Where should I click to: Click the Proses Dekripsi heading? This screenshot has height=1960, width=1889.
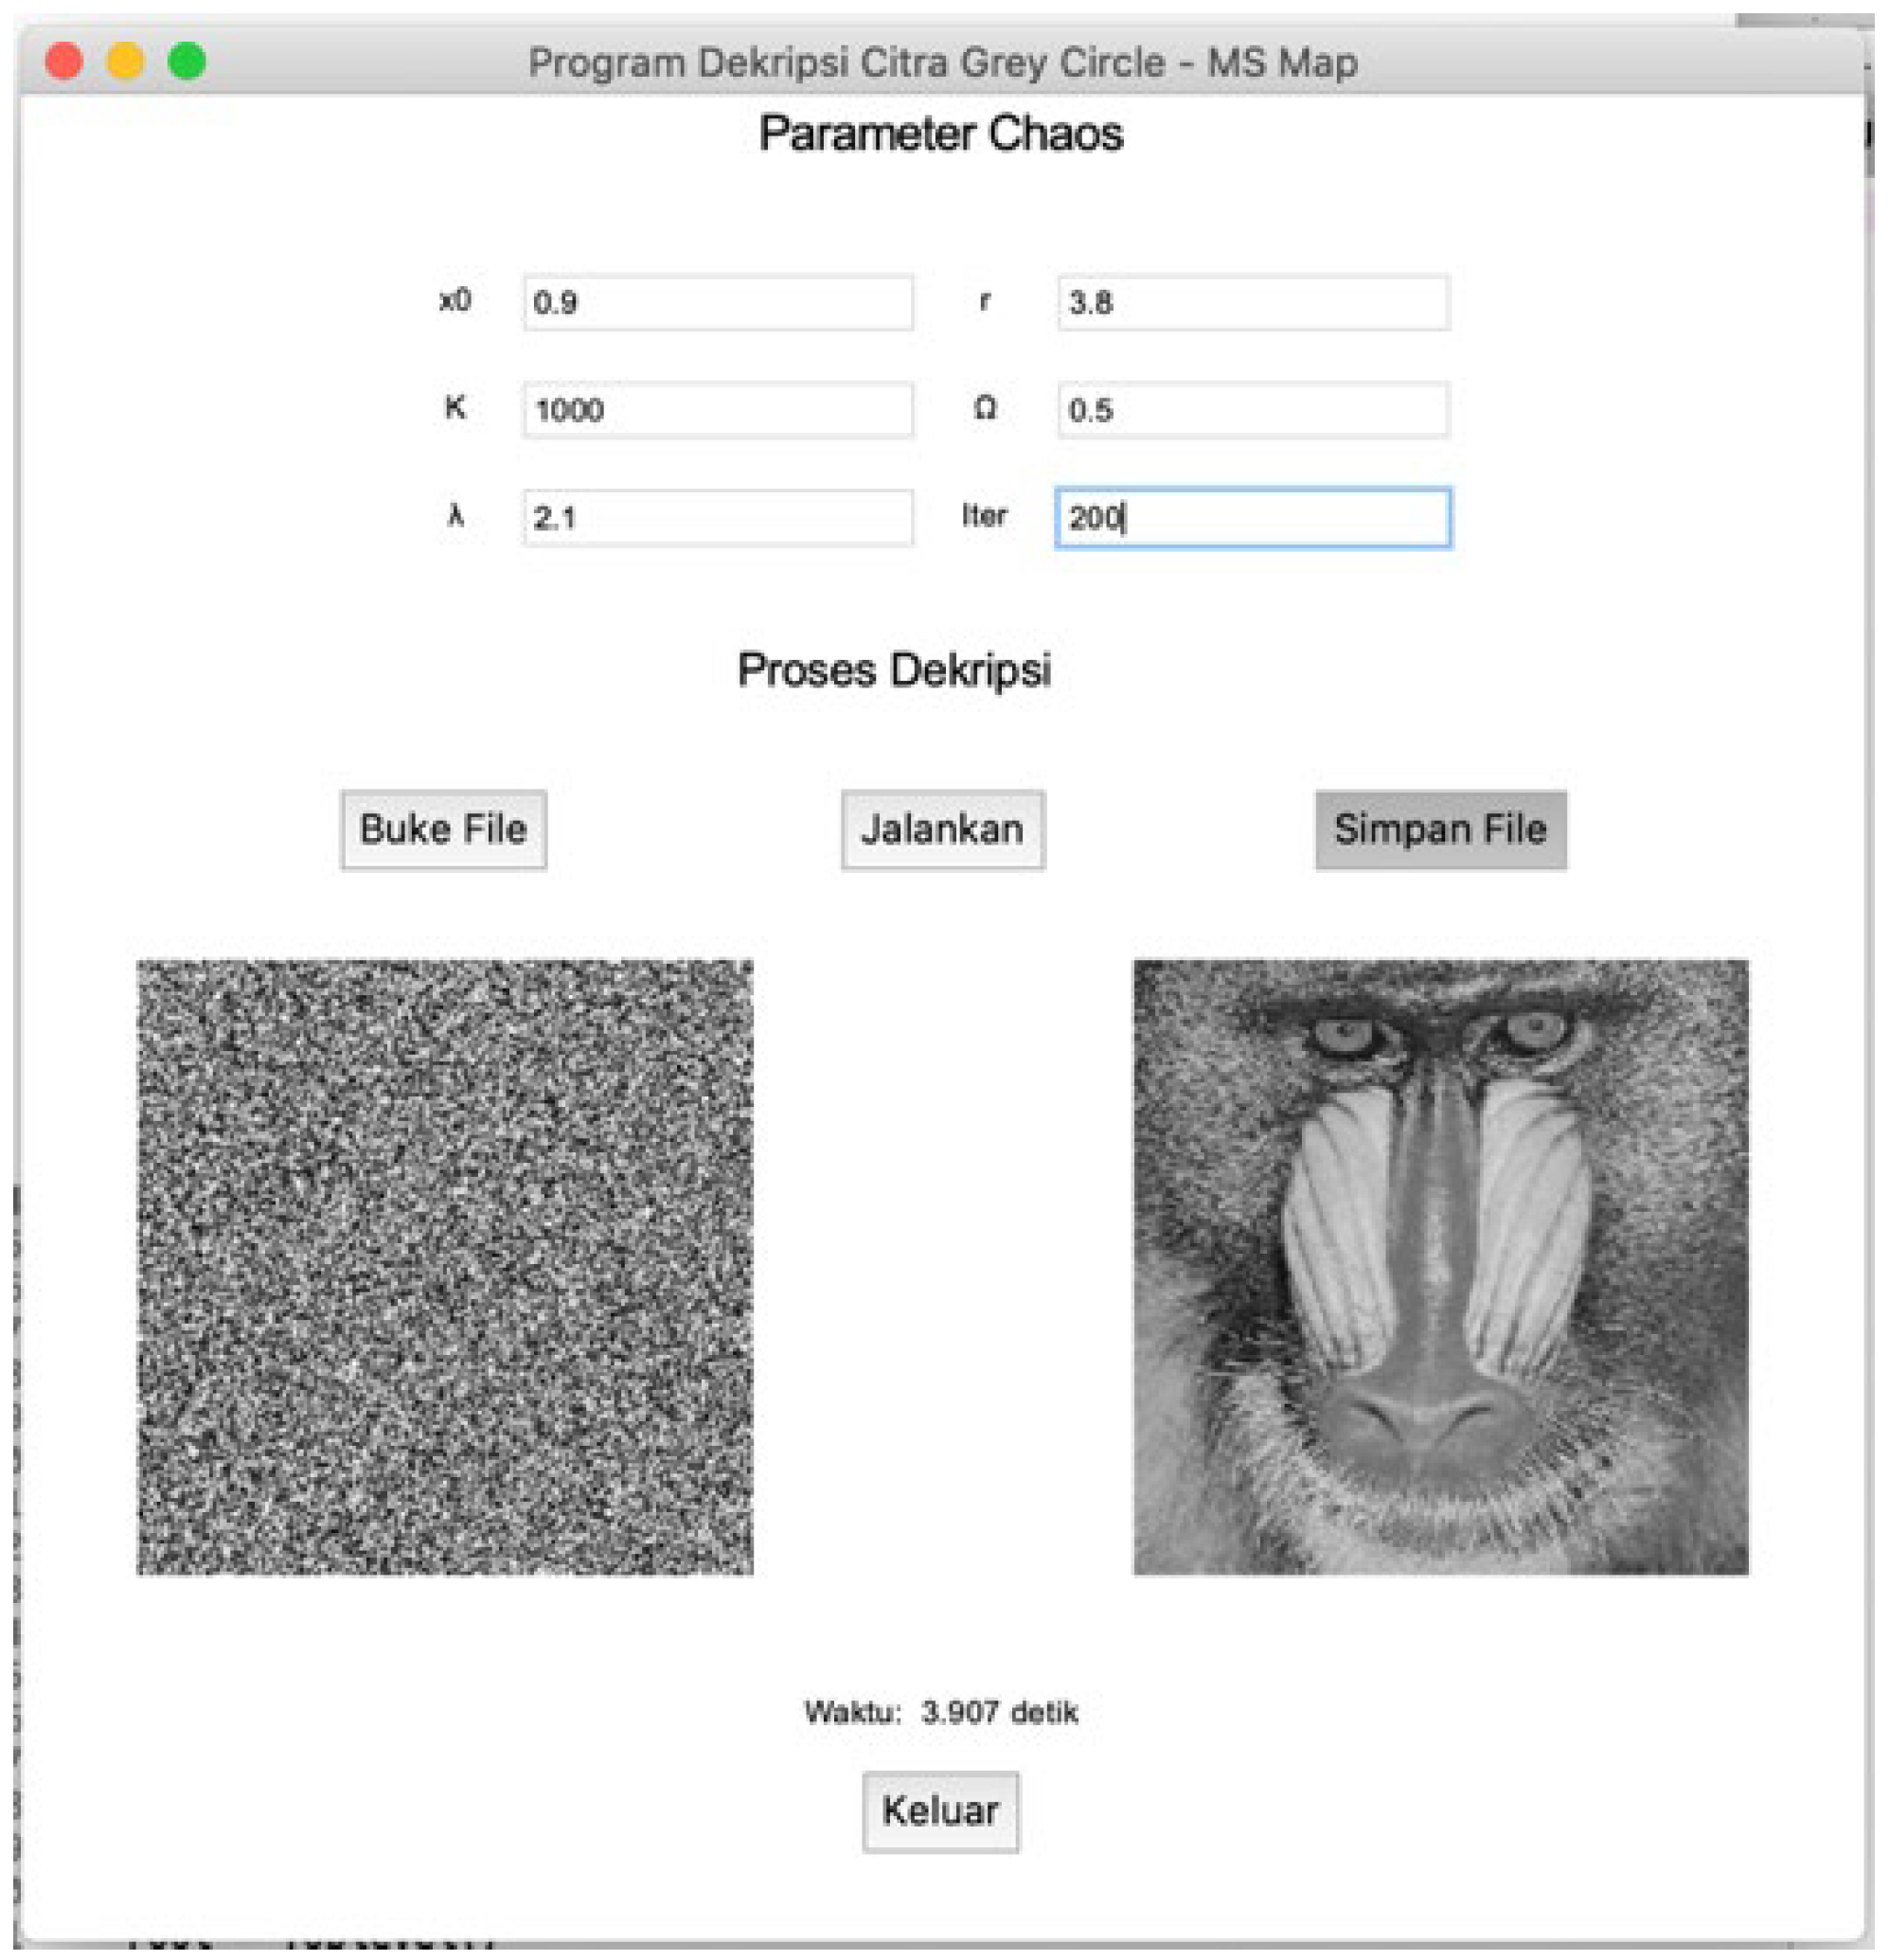893,670
